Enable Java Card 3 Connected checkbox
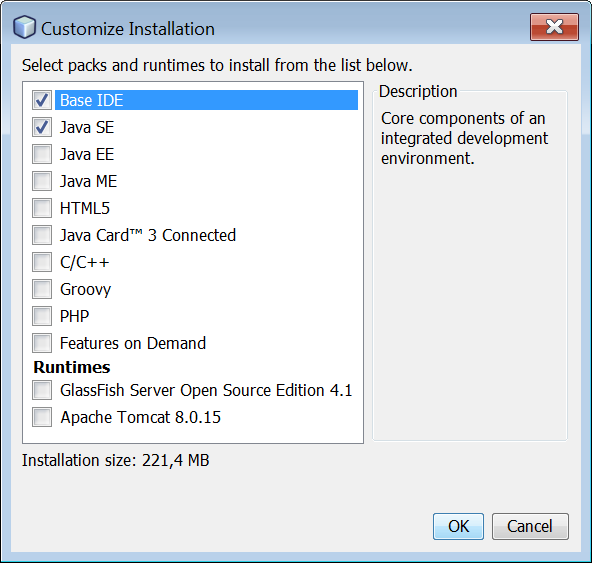This screenshot has height=563, width=592. [x=42, y=235]
